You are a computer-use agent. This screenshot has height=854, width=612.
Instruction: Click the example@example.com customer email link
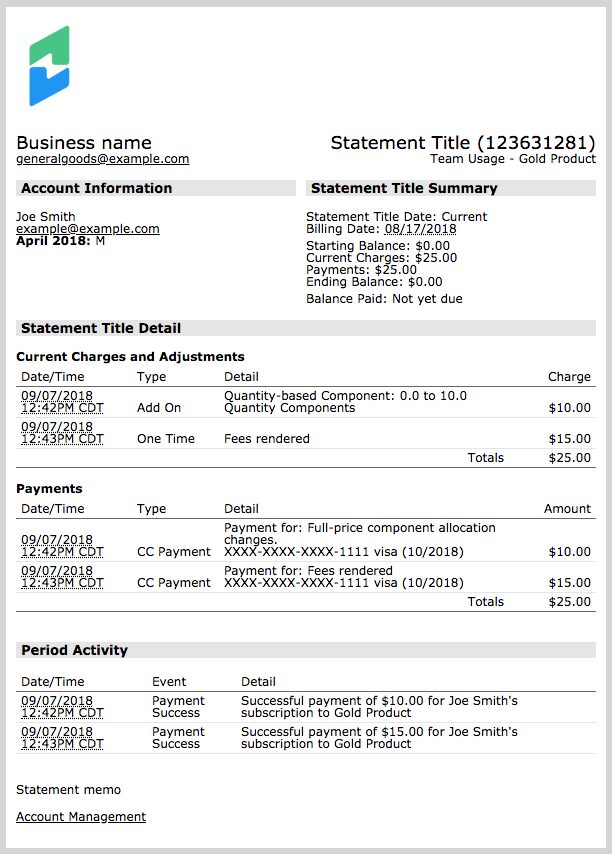88,229
